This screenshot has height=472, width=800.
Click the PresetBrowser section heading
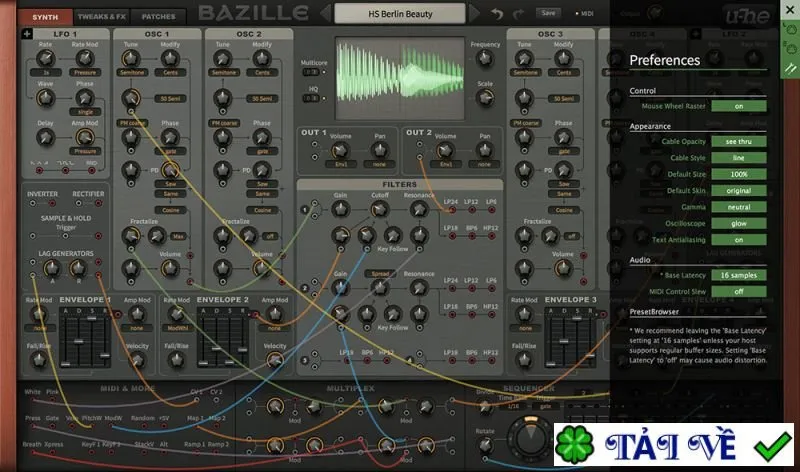pos(654,311)
